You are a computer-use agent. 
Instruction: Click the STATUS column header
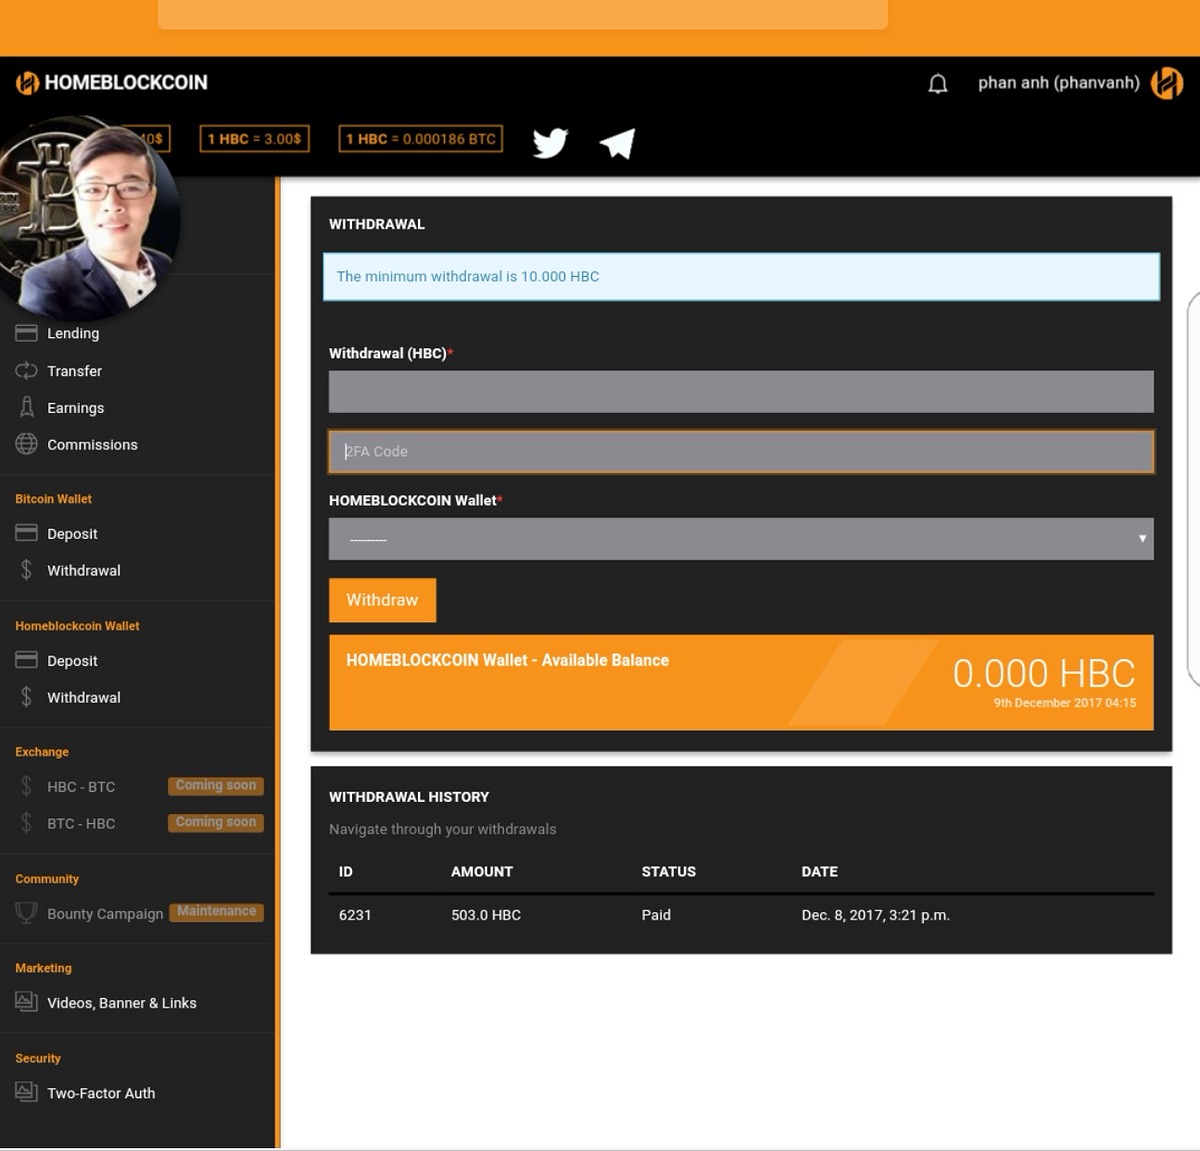(x=669, y=872)
